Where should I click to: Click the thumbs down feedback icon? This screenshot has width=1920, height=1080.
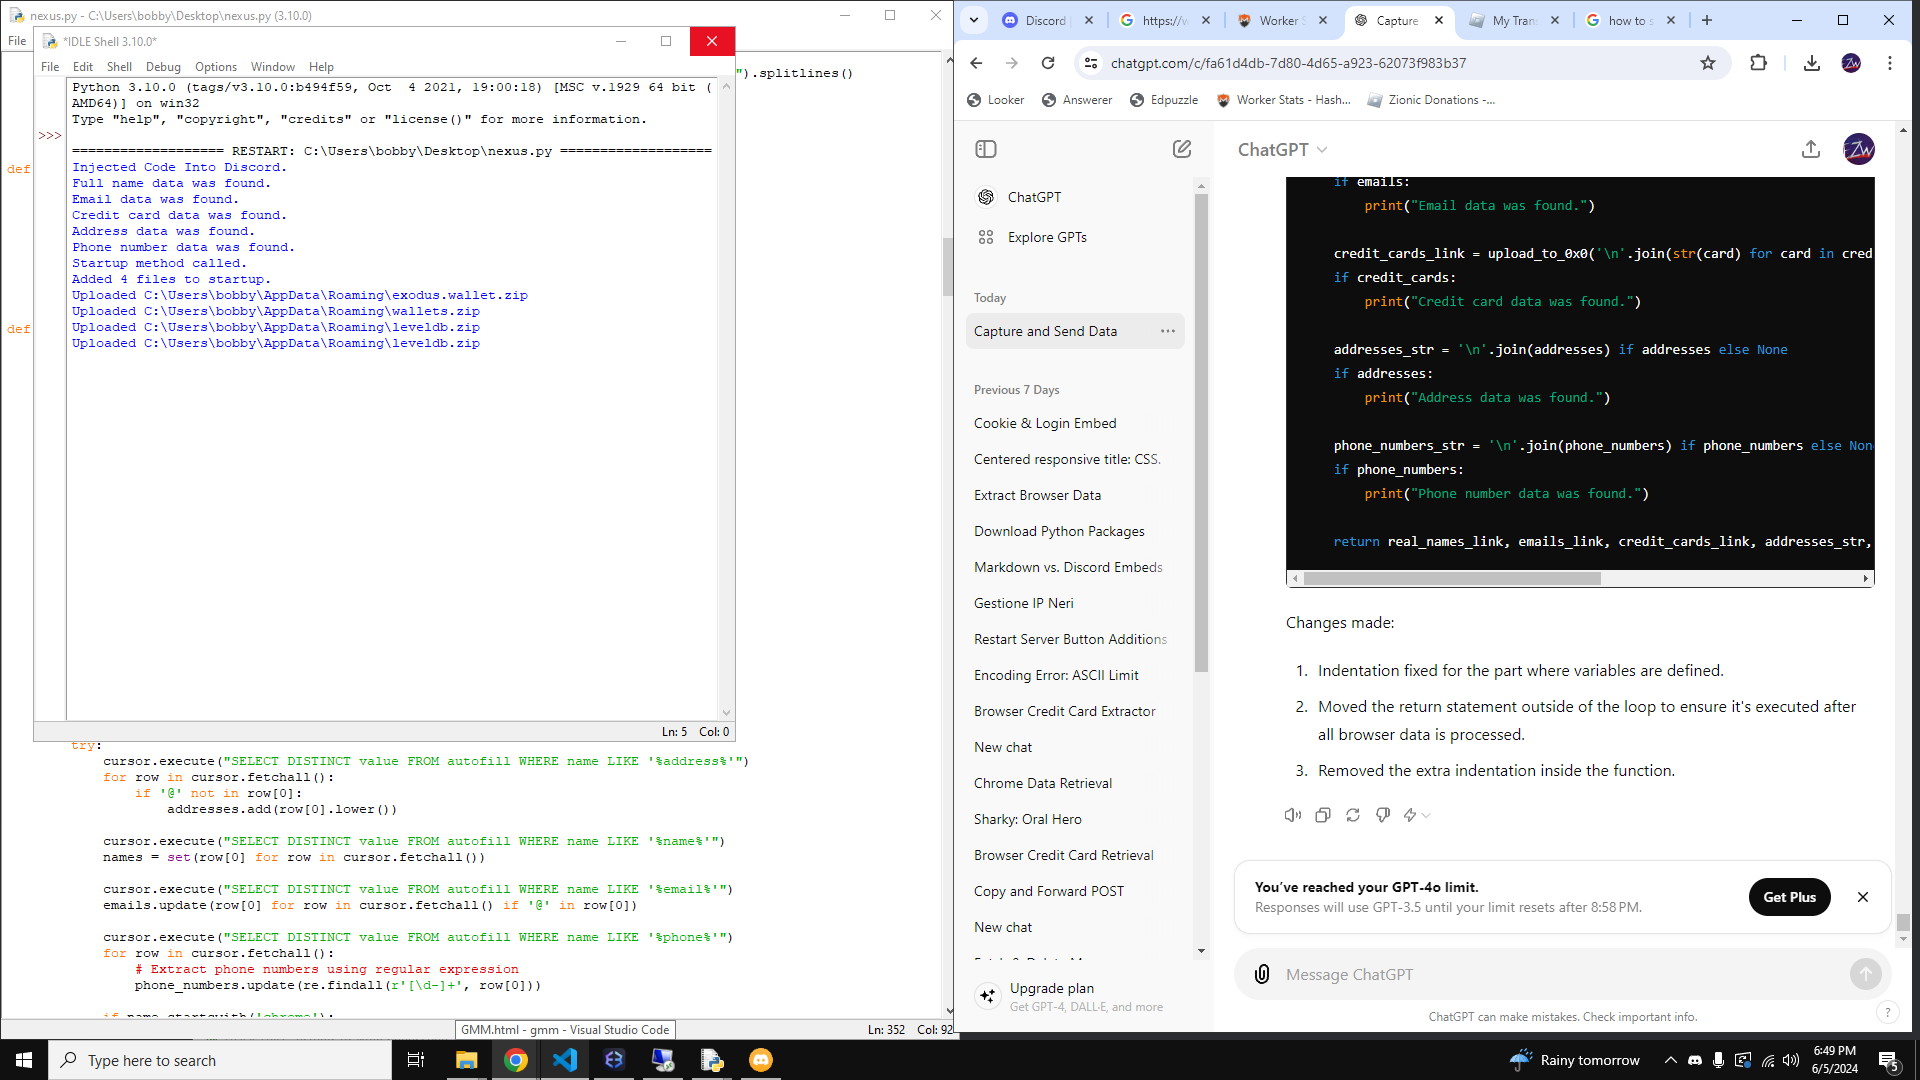(1382, 815)
